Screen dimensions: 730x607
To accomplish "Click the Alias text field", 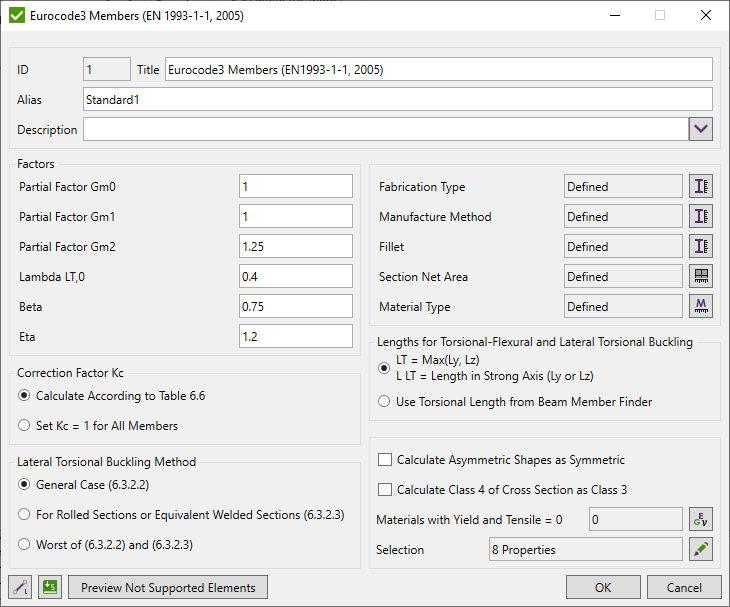I will click(397, 99).
